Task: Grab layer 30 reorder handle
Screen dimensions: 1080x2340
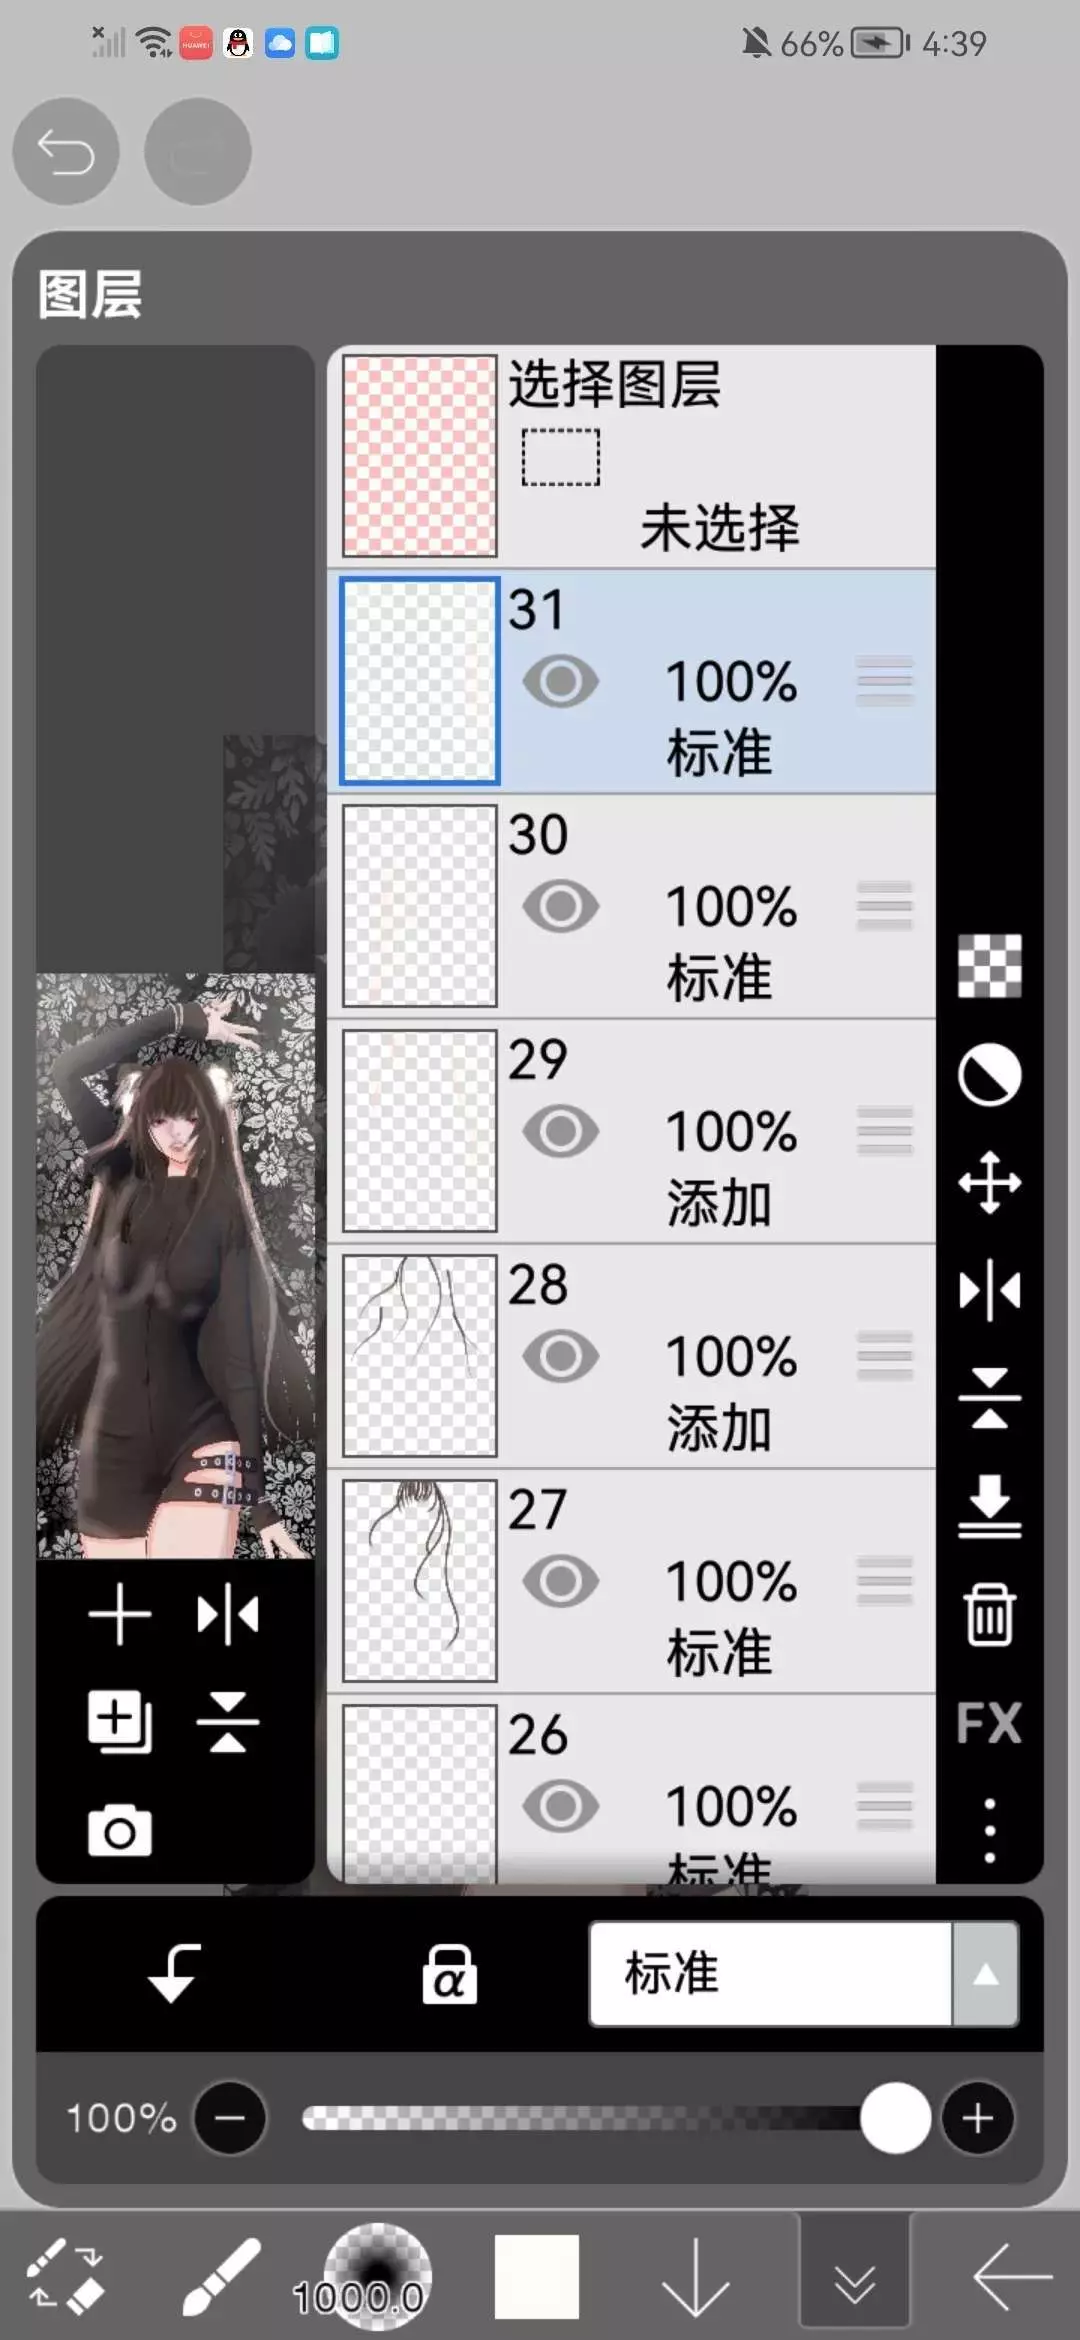Action: click(x=885, y=906)
